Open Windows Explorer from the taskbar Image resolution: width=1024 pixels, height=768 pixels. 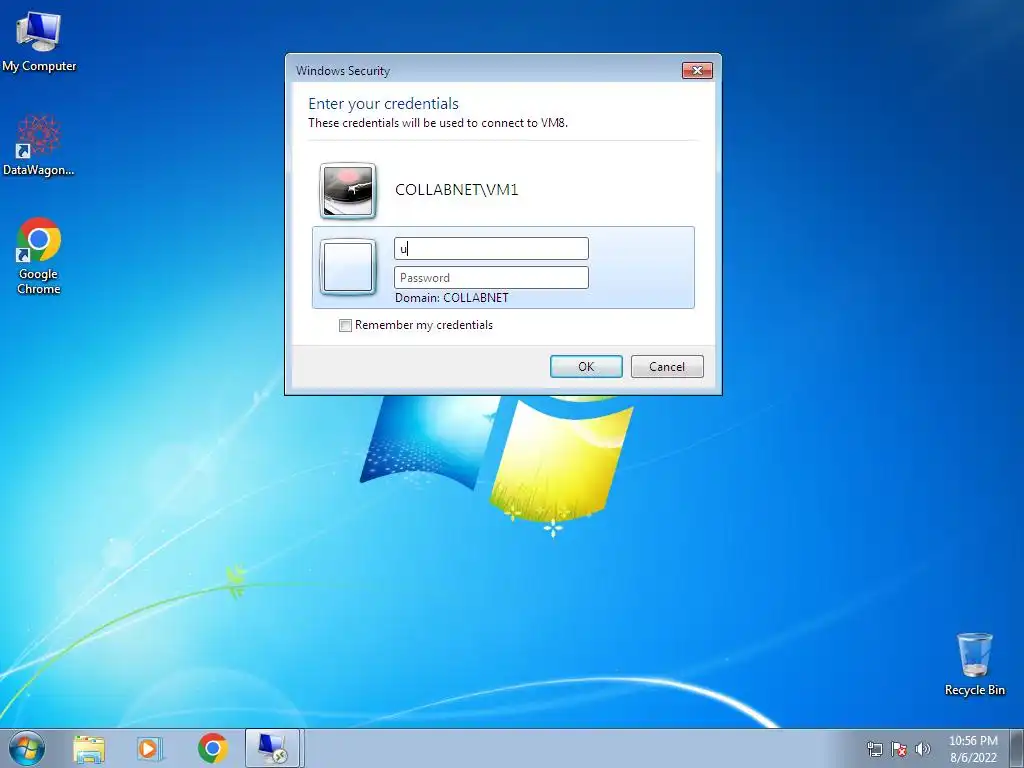coord(89,749)
